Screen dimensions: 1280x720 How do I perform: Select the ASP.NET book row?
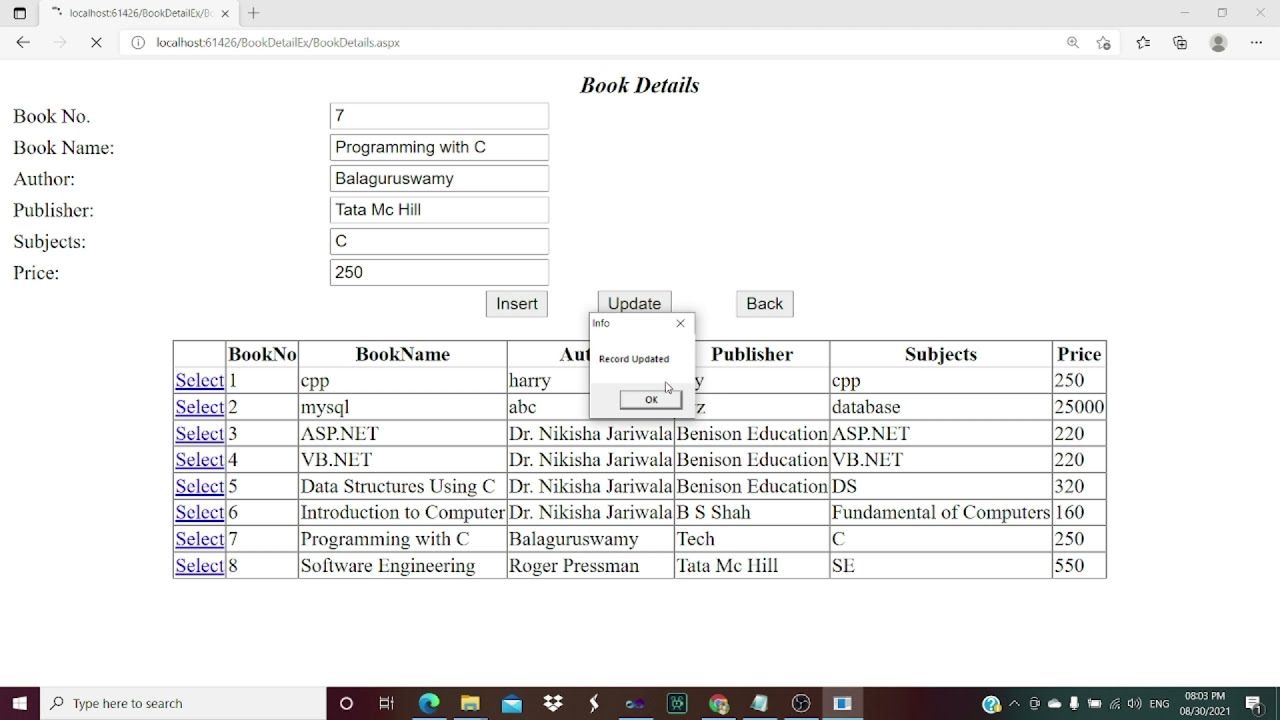[x=199, y=434]
